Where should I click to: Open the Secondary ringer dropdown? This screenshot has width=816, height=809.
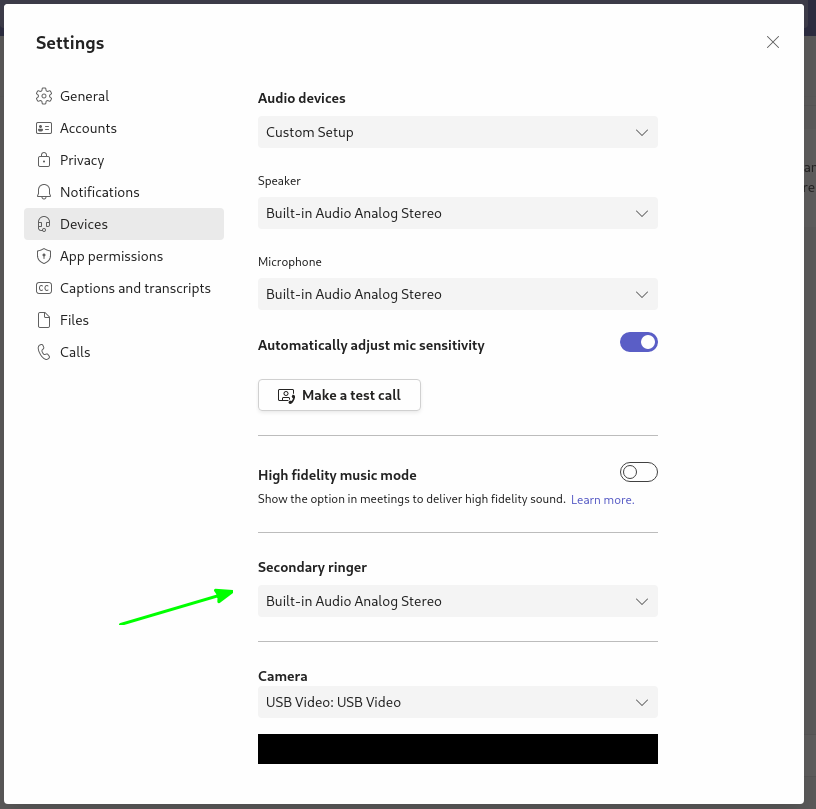tap(457, 601)
